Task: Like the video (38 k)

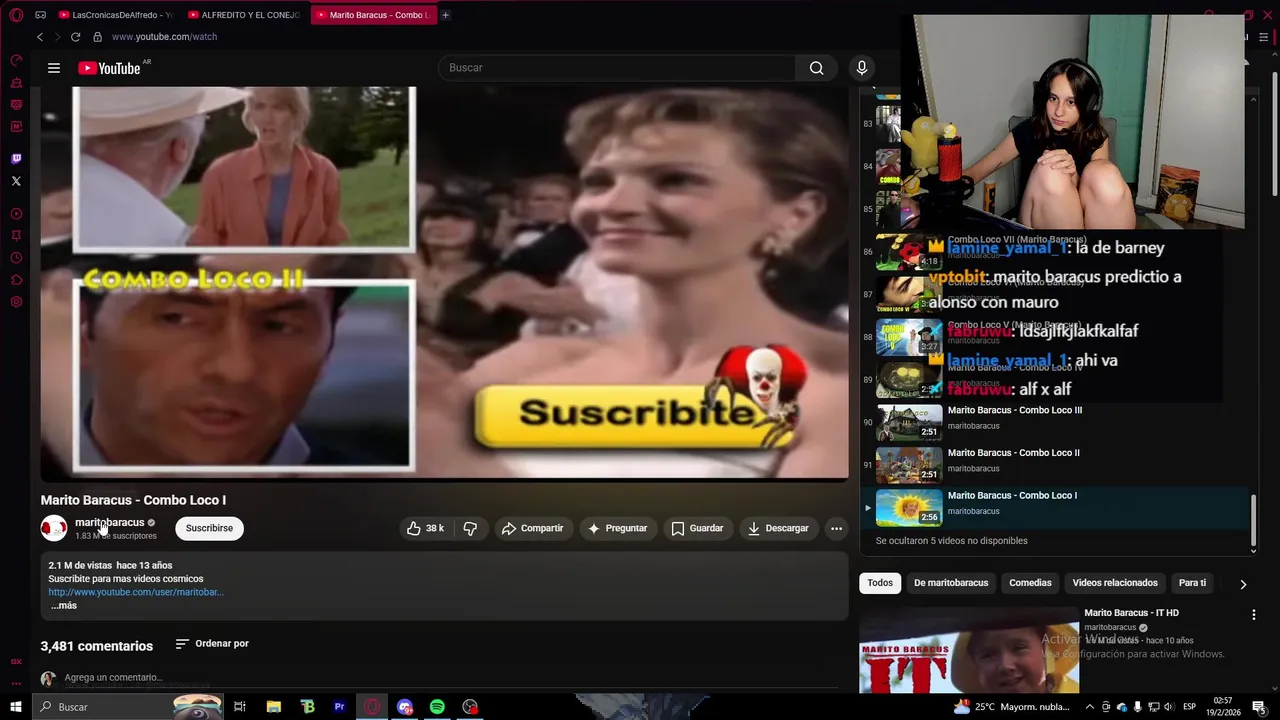Action: pyautogui.click(x=425, y=528)
